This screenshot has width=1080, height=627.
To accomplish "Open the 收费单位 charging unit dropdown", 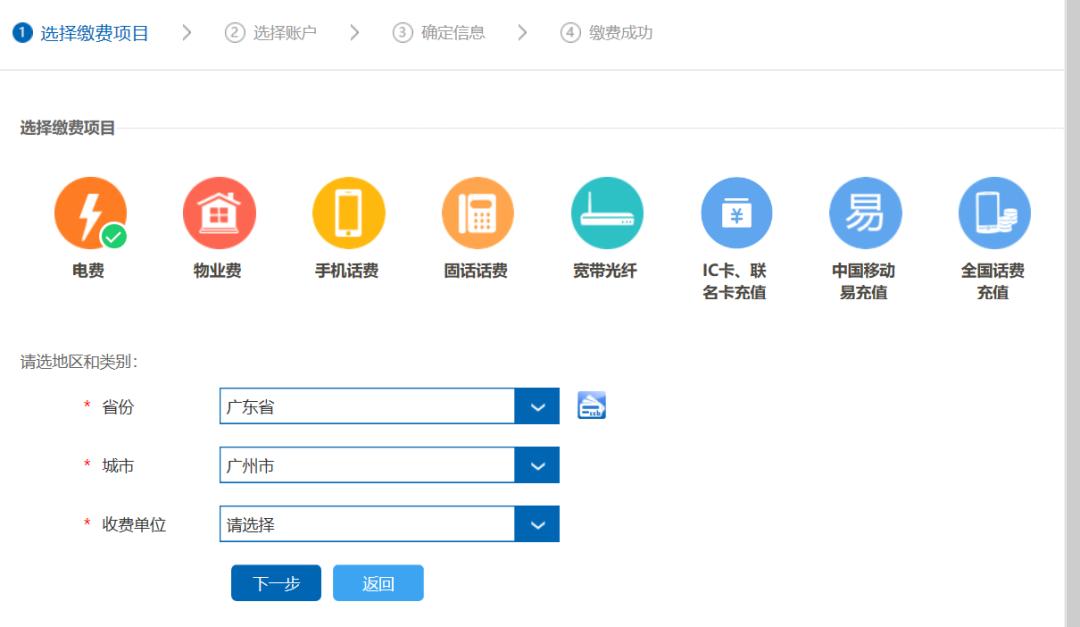I will pos(538,523).
